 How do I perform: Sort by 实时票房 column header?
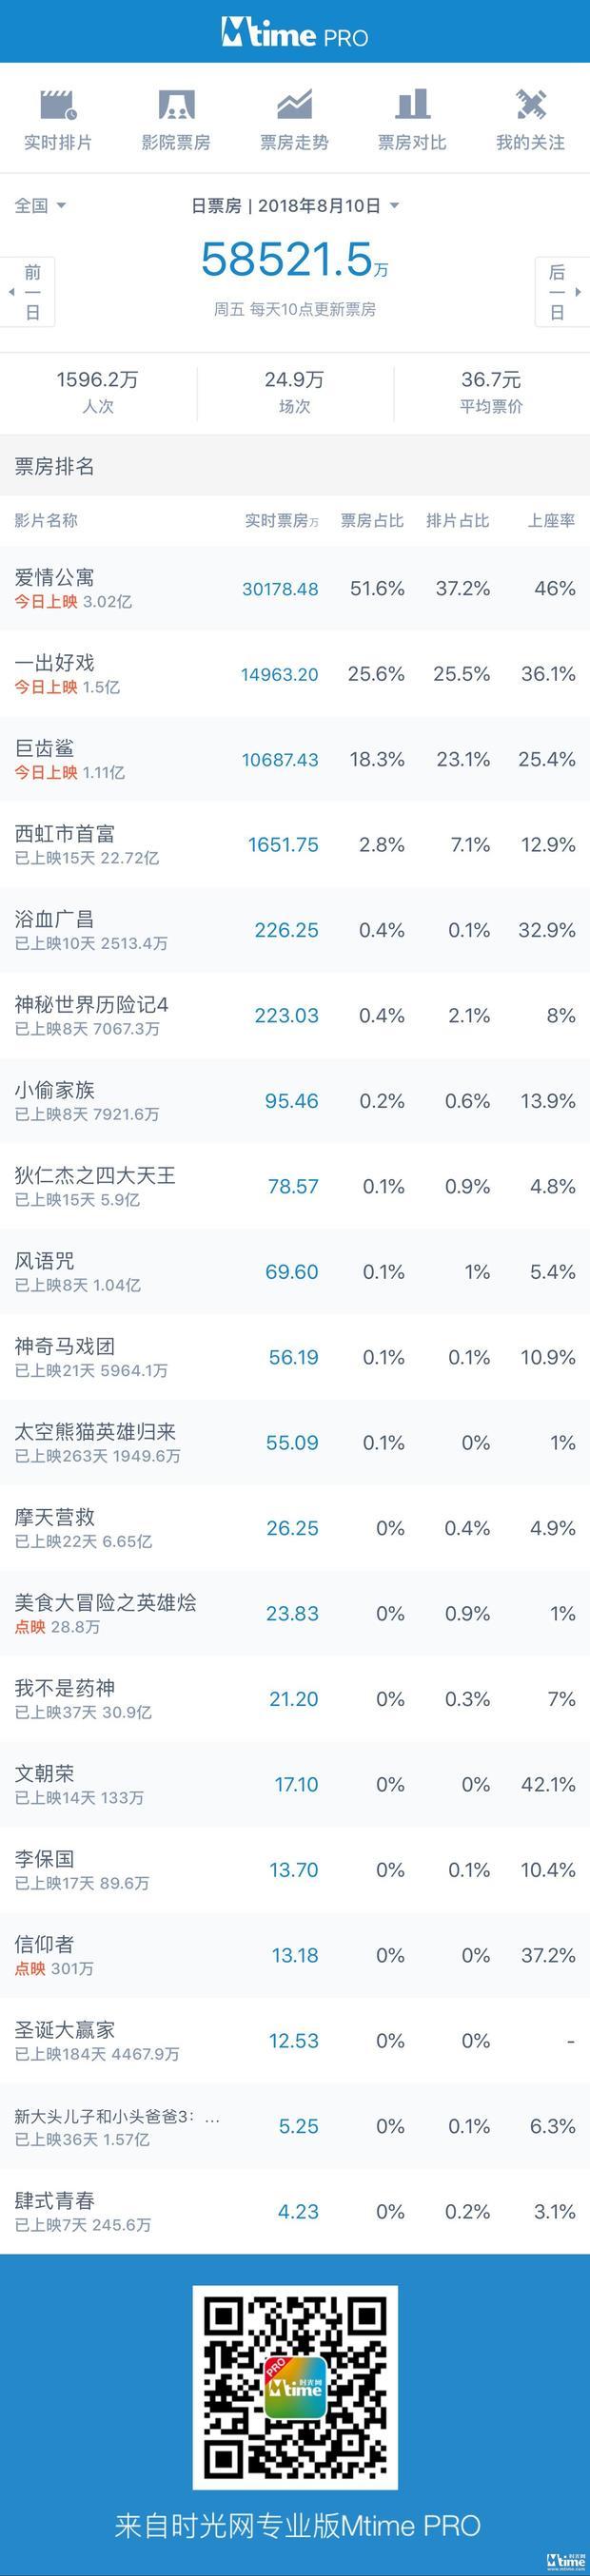(282, 520)
